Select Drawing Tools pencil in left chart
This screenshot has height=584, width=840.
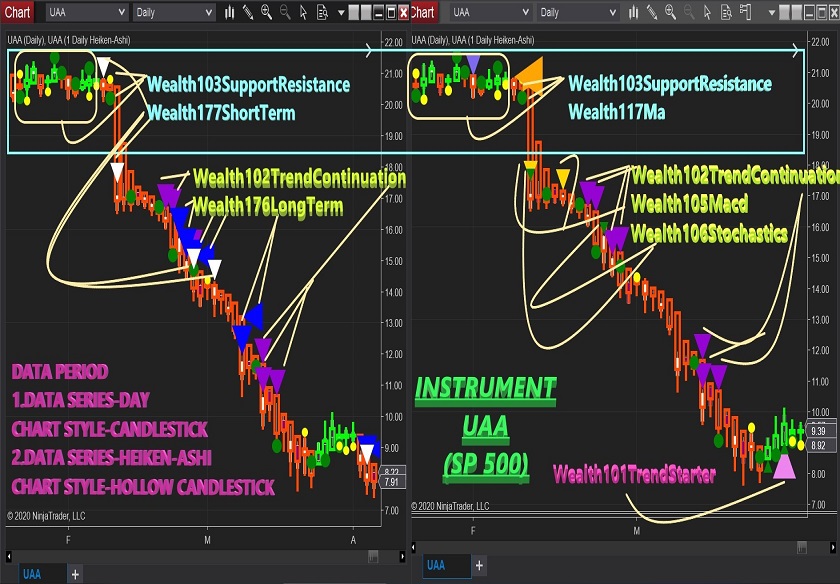[248, 12]
